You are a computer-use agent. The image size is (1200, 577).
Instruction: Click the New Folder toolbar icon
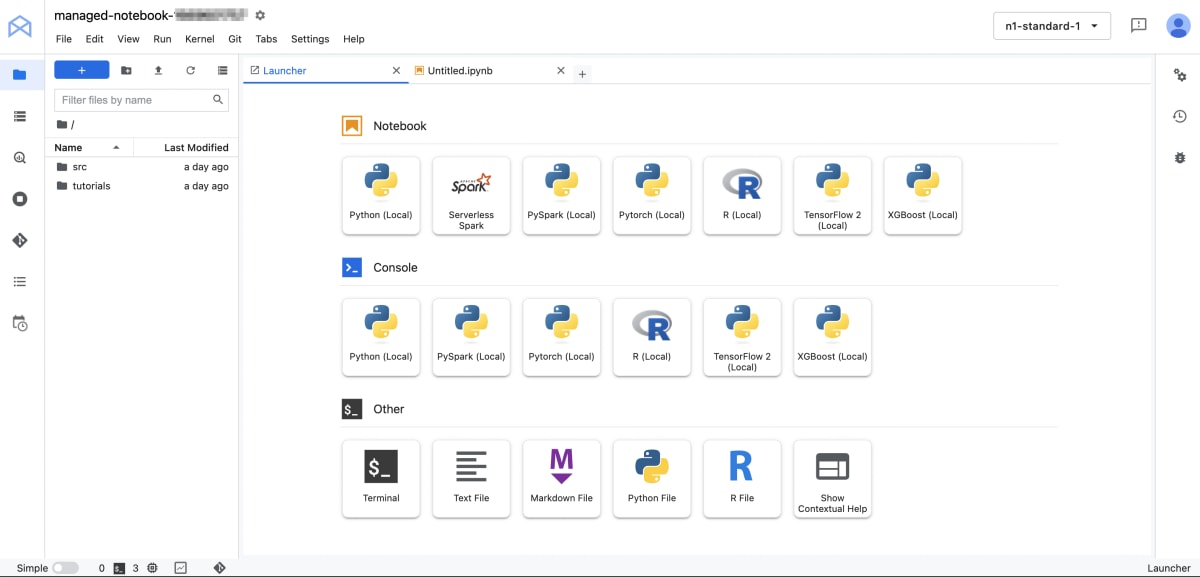point(126,70)
